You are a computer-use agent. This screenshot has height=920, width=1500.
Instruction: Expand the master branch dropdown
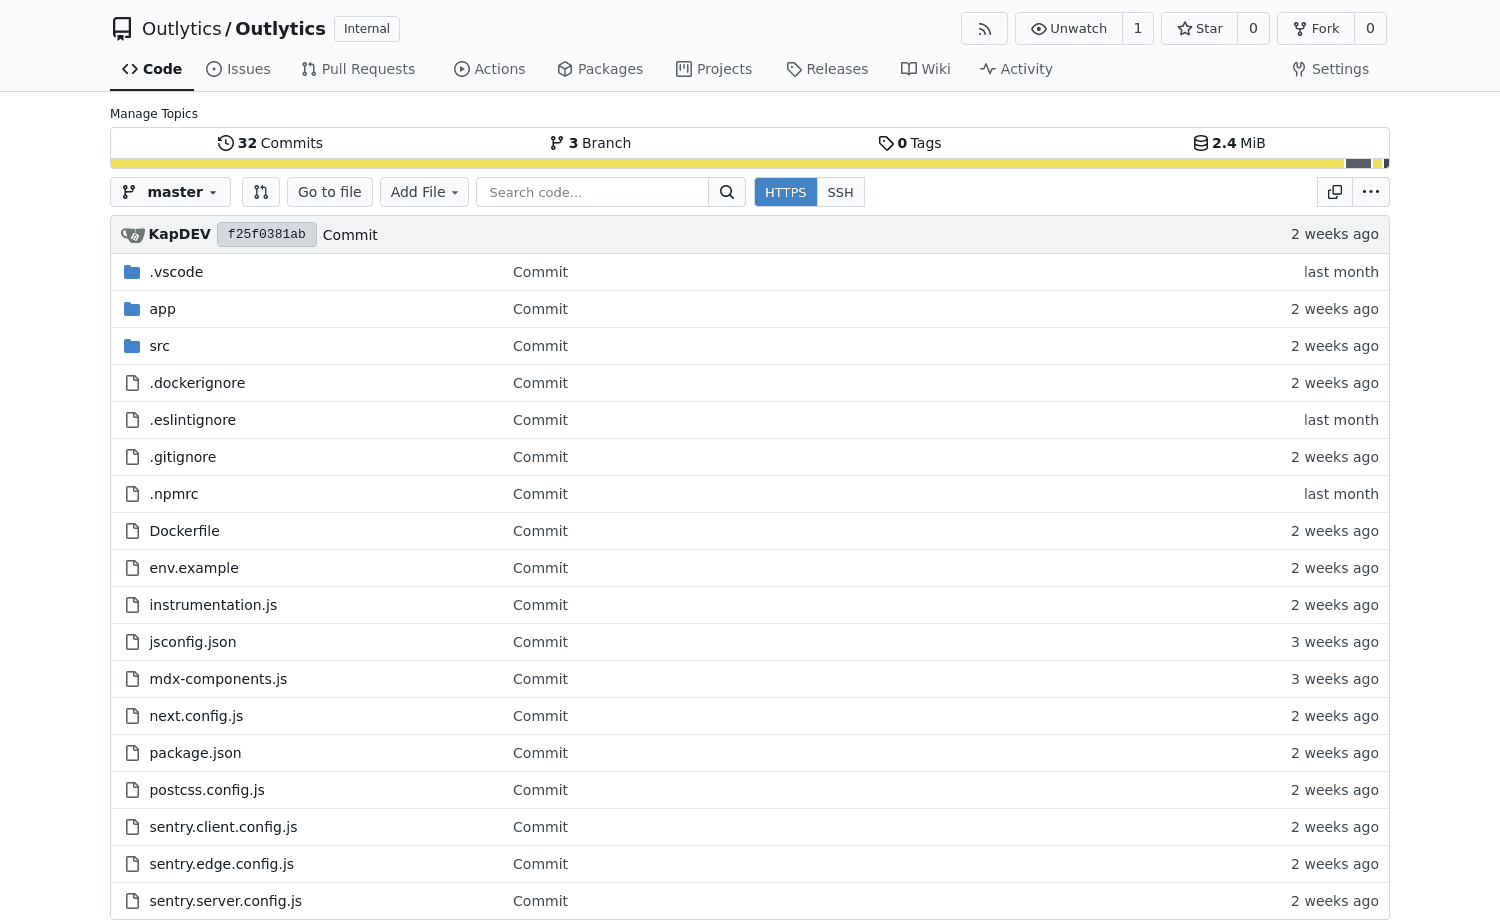[170, 192]
